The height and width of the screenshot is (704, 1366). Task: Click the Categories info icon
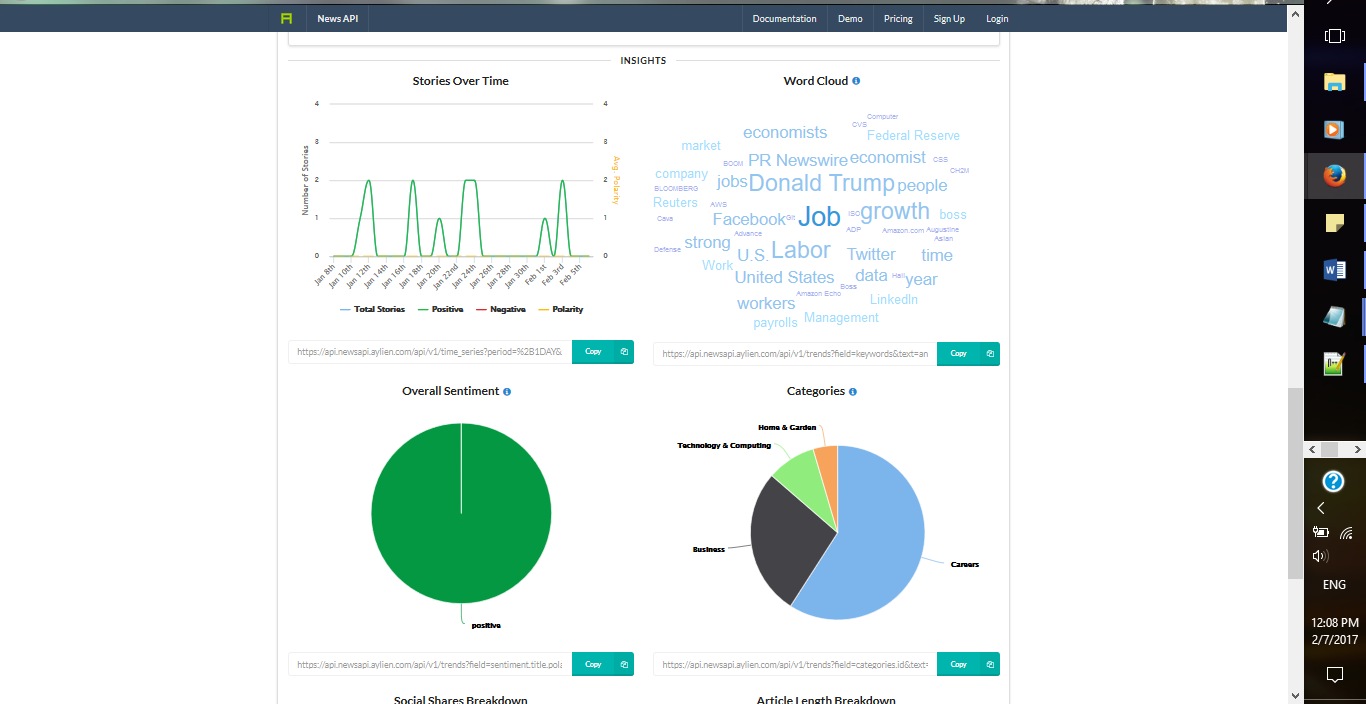851,391
